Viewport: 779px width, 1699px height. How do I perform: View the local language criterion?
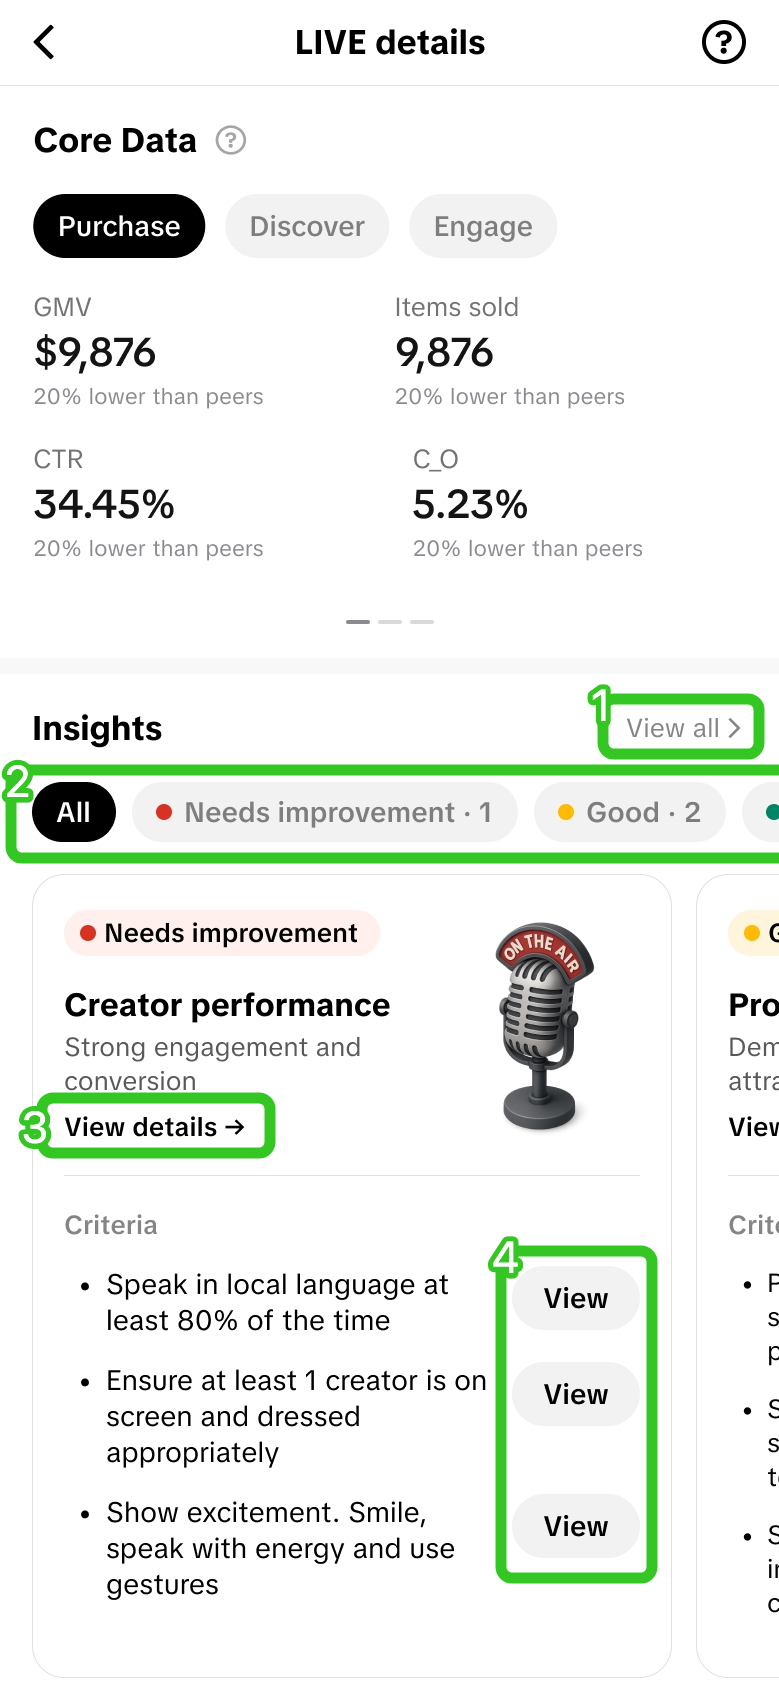coord(576,1298)
